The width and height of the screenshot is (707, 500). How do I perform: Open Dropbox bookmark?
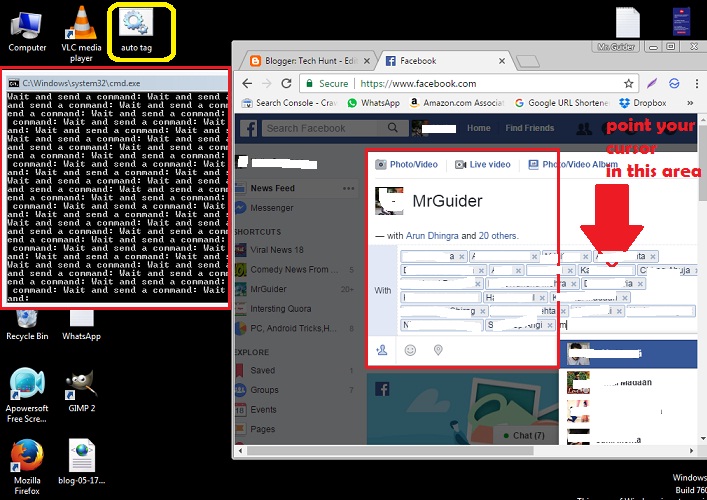(643, 103)
